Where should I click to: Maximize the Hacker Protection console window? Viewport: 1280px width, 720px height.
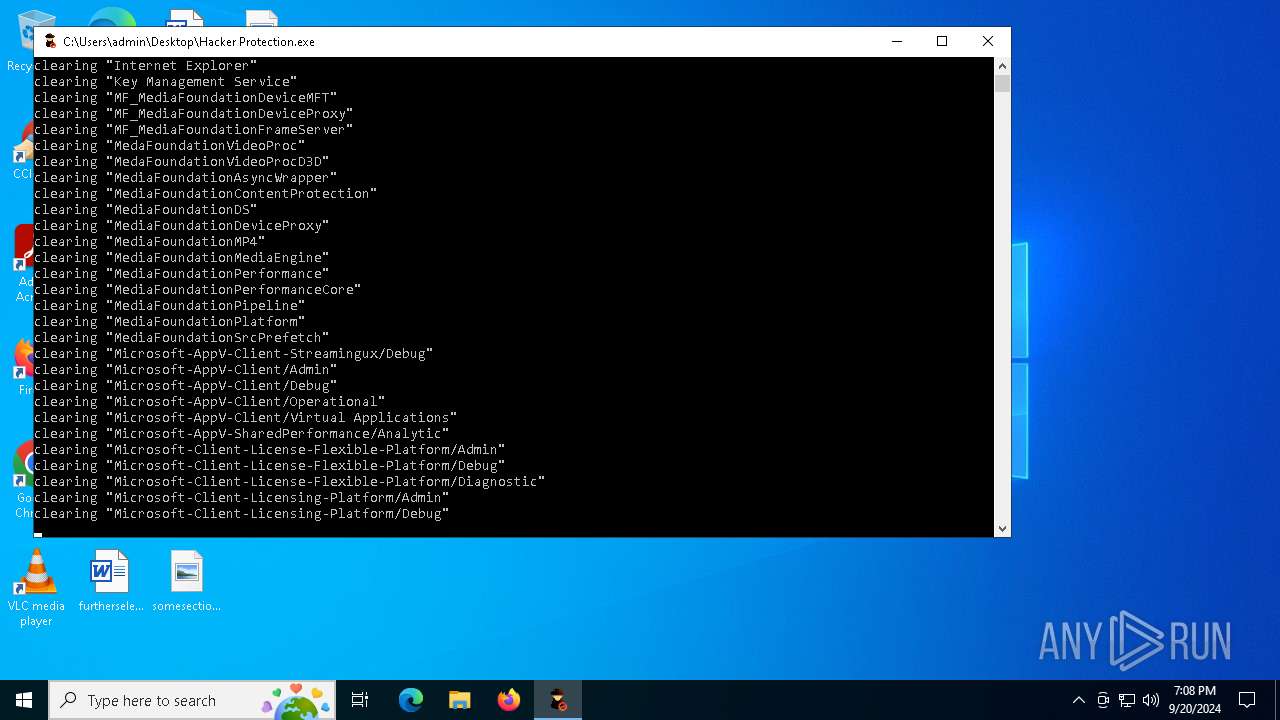(942, 41)
